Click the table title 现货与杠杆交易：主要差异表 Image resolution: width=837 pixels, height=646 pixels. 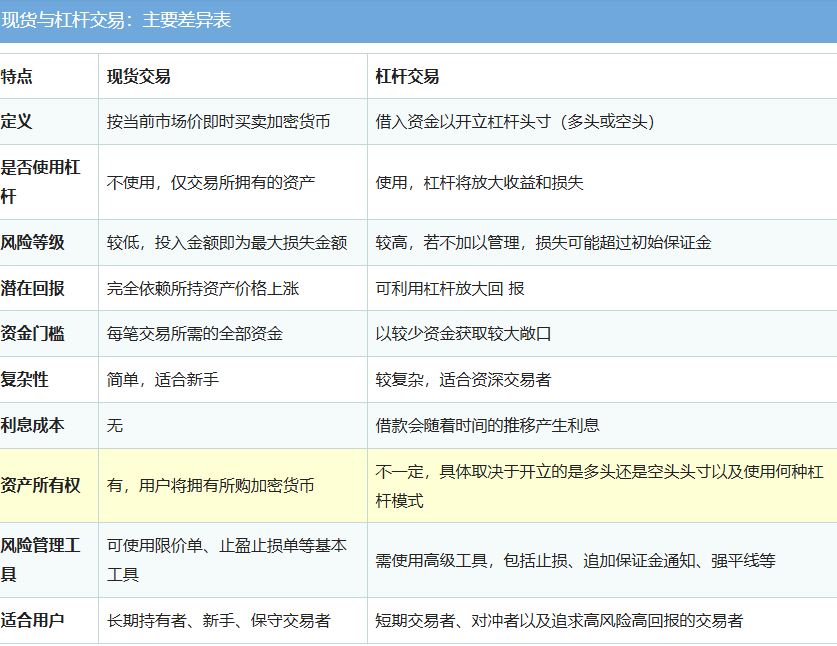click(116, 20)
